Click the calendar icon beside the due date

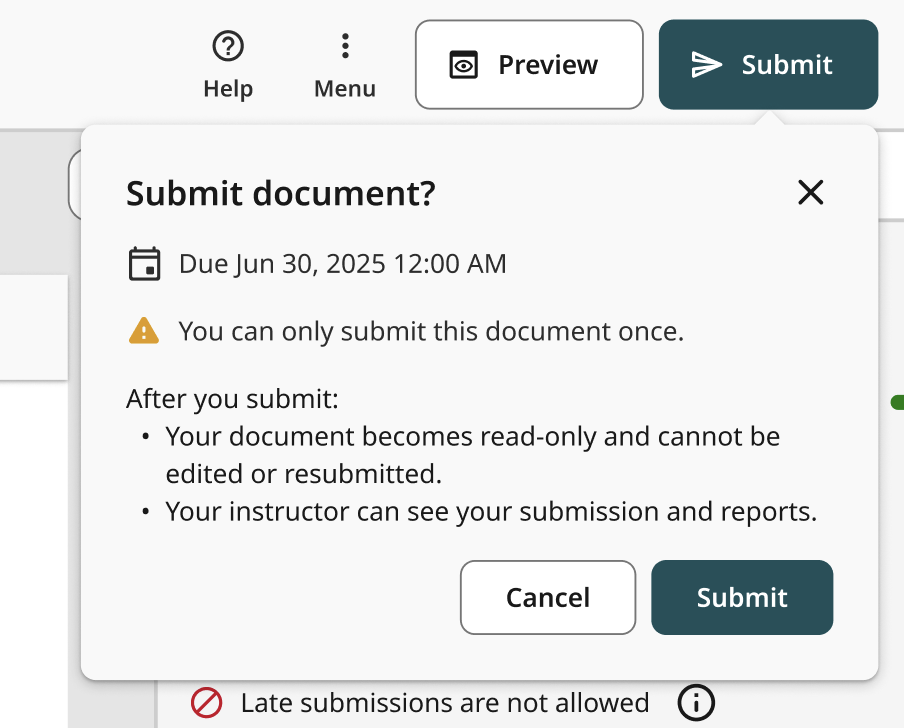coord(145,264)
